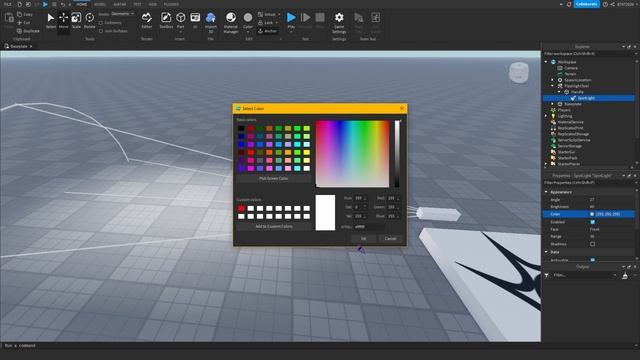
Task: Click the view orientation cube
Action: [x=519, y=72]
